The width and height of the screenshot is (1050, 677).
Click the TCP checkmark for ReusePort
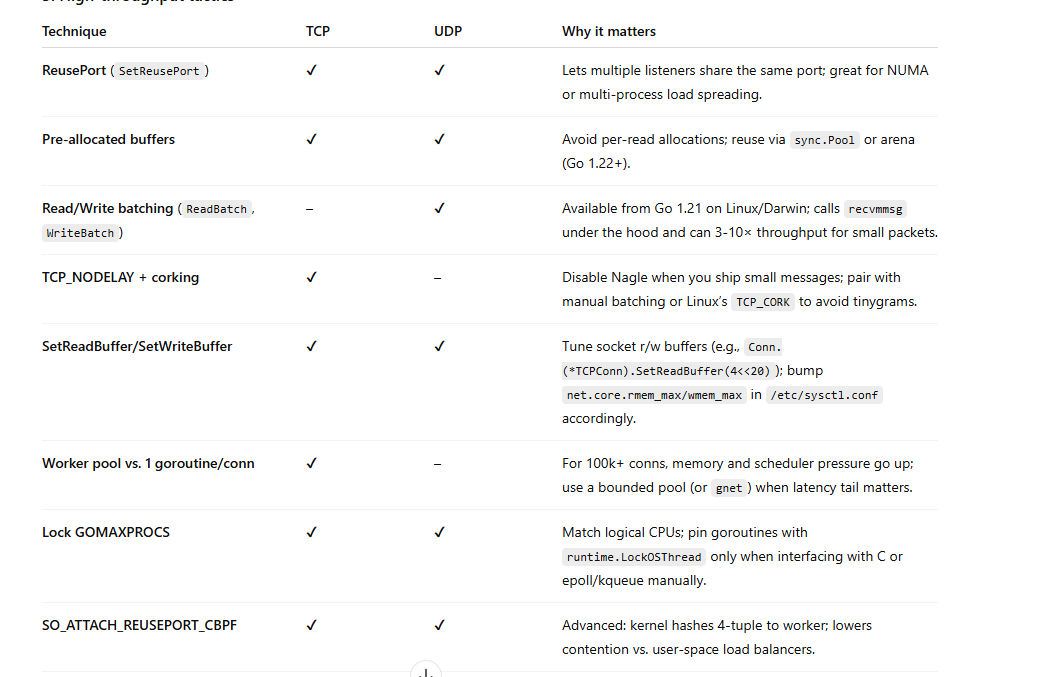[311, 70]
